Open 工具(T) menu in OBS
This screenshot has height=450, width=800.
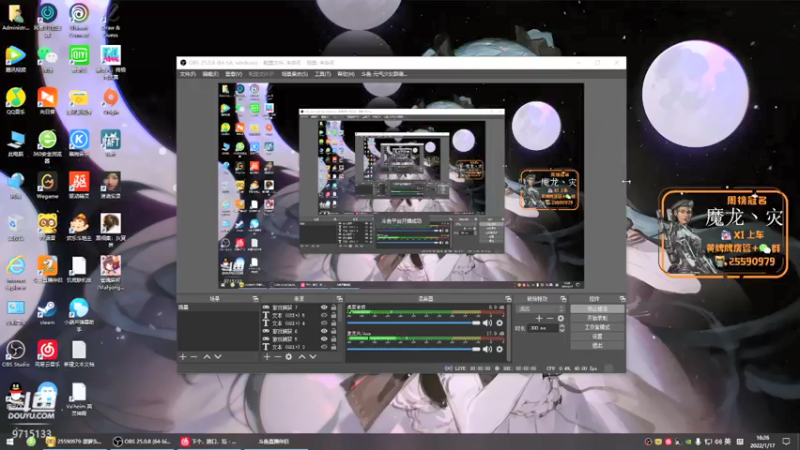(x=322, y=74)
